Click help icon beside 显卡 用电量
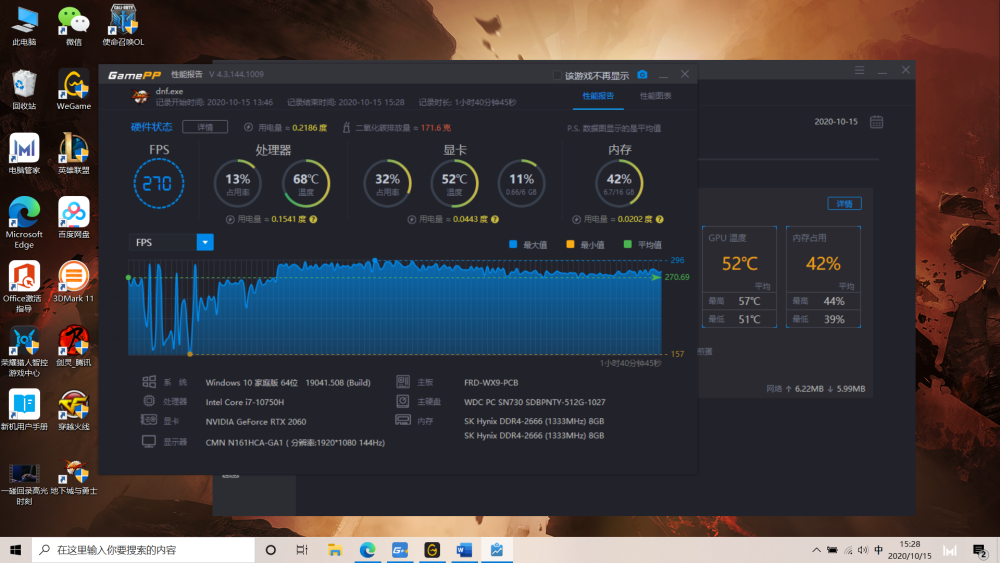 (x=495, y=219)
